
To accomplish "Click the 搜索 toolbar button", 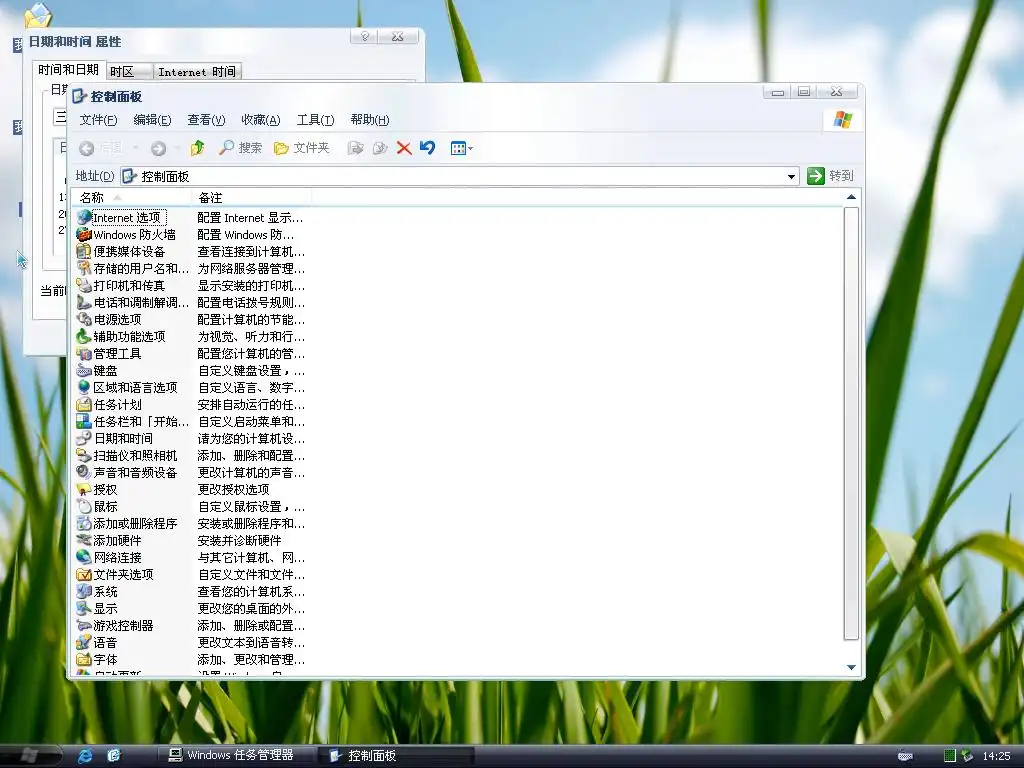I will 240,148.
